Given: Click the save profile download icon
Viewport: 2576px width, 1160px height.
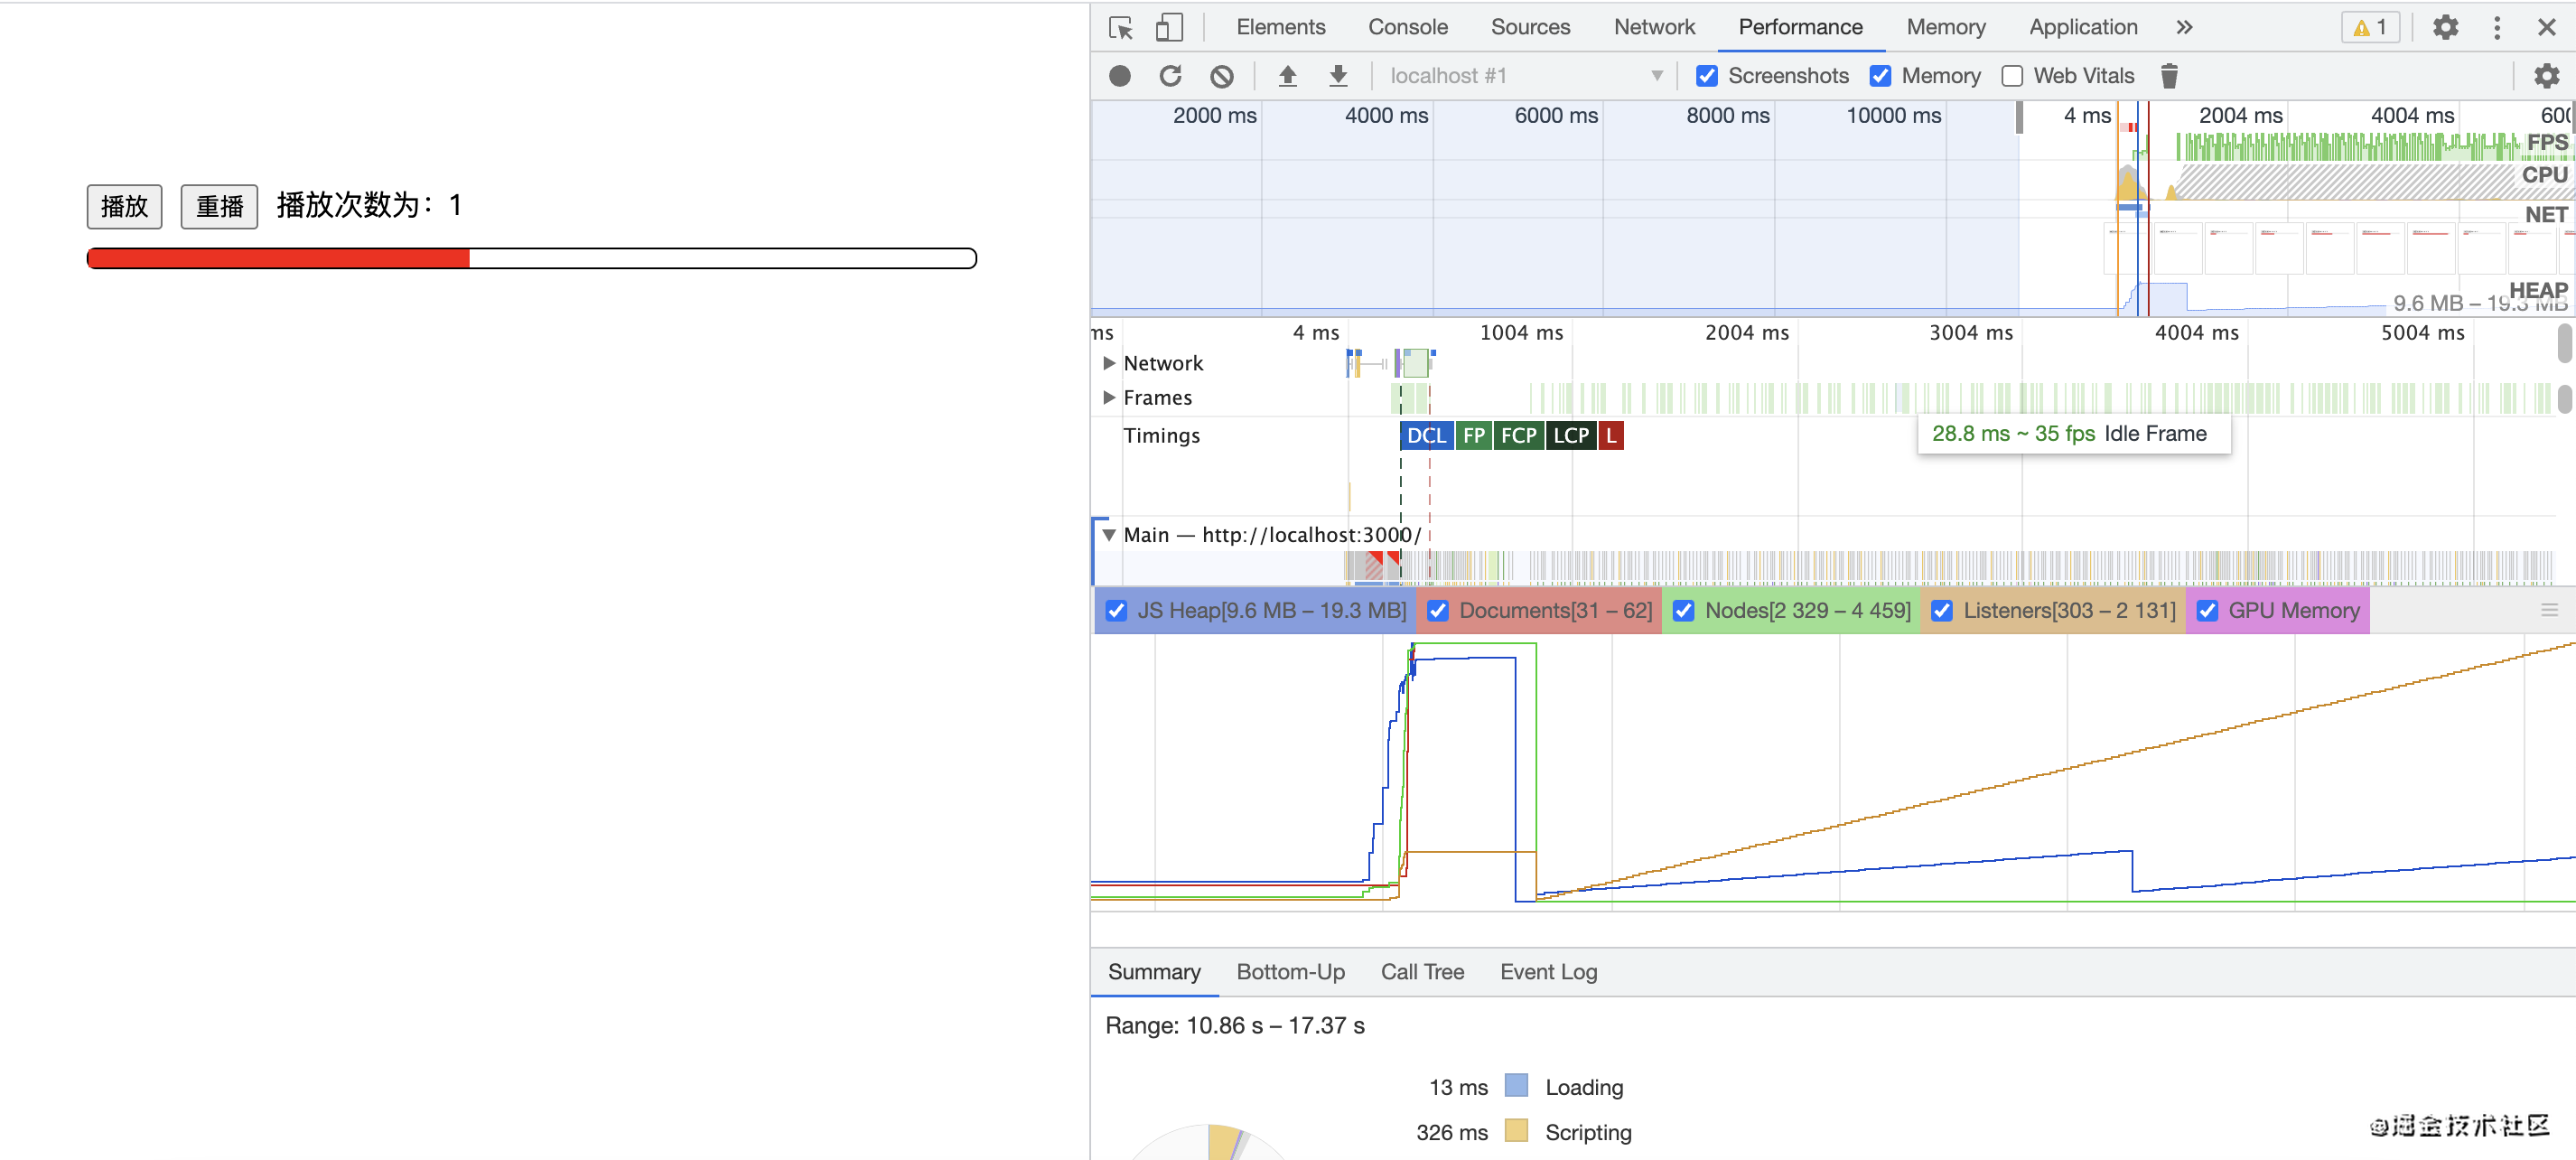Looking at the screenshot, I should point(1337,76).
